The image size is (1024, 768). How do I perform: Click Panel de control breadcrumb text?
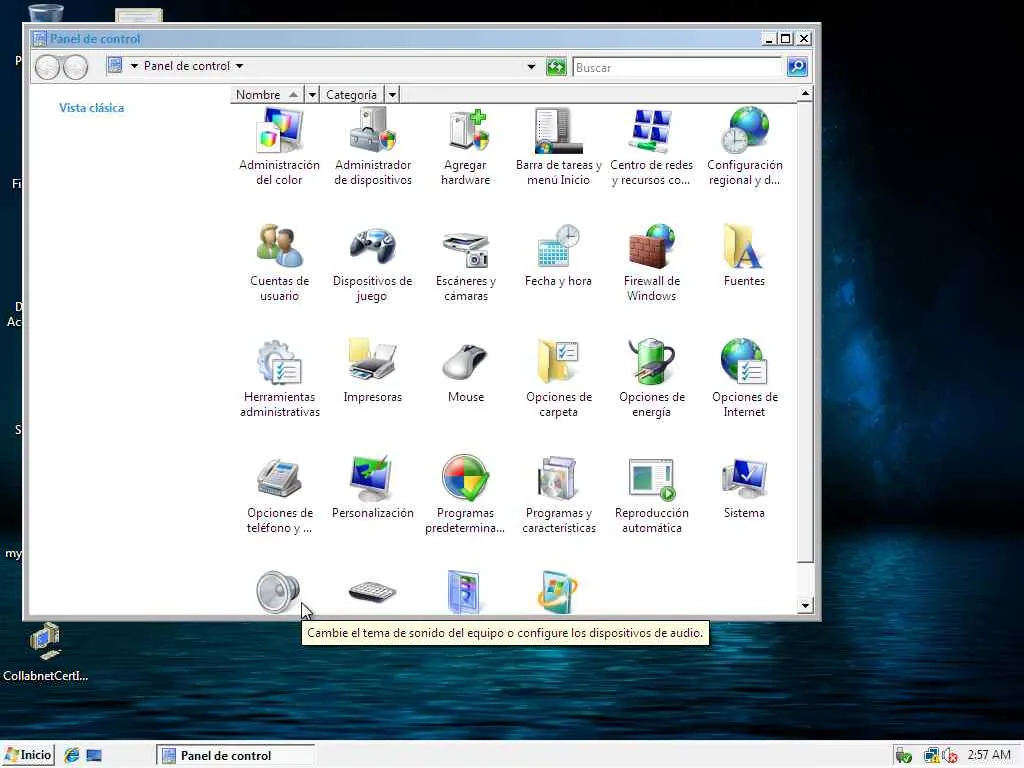coord(187,66)
